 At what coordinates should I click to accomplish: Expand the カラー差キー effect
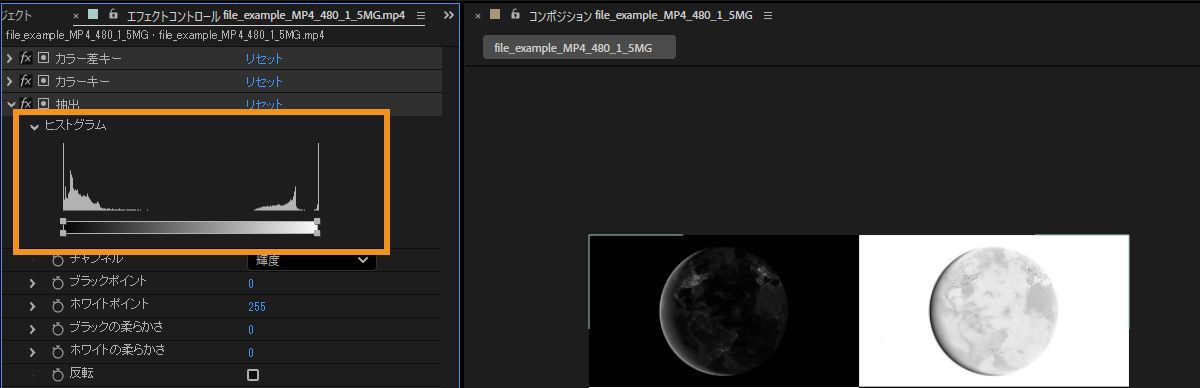9,59
